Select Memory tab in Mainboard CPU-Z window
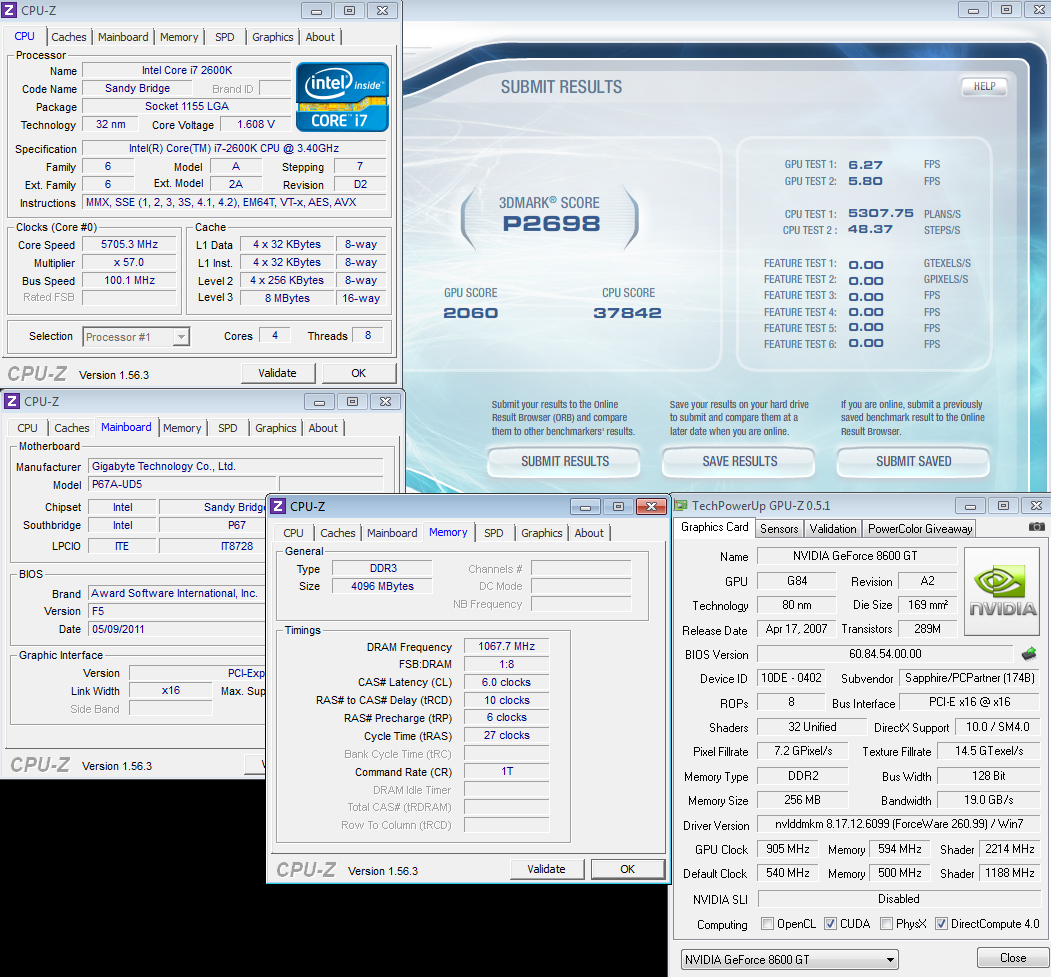1051x977 pixels. (182, 428)
